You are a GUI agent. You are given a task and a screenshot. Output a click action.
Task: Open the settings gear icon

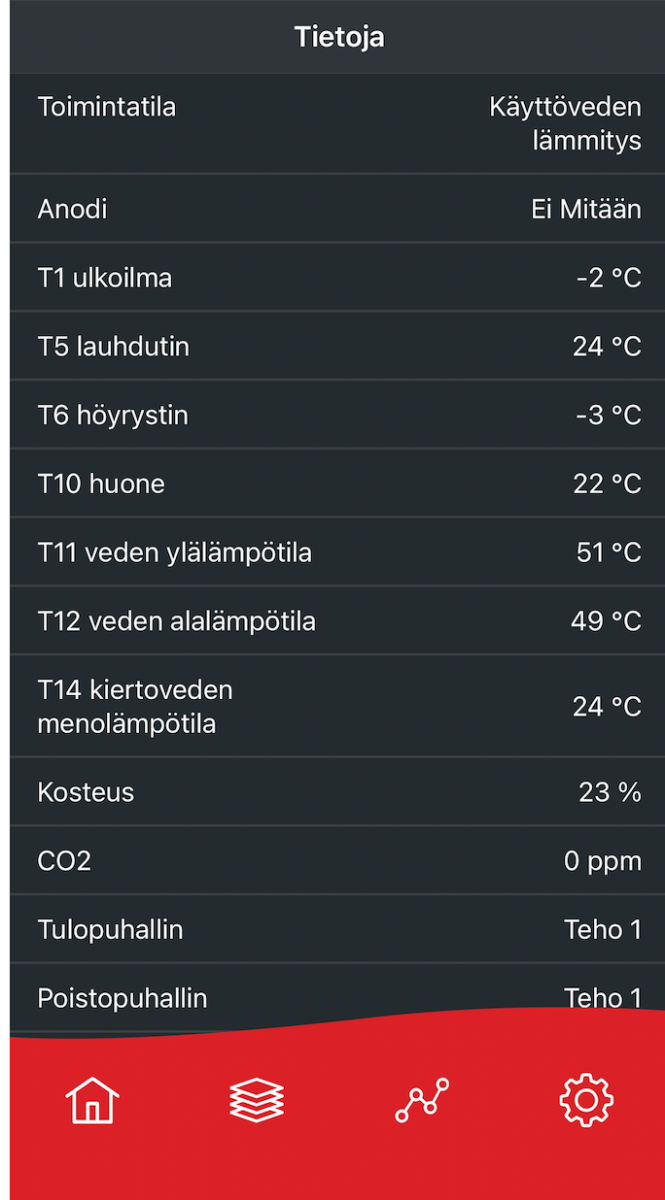[586, 1100]
